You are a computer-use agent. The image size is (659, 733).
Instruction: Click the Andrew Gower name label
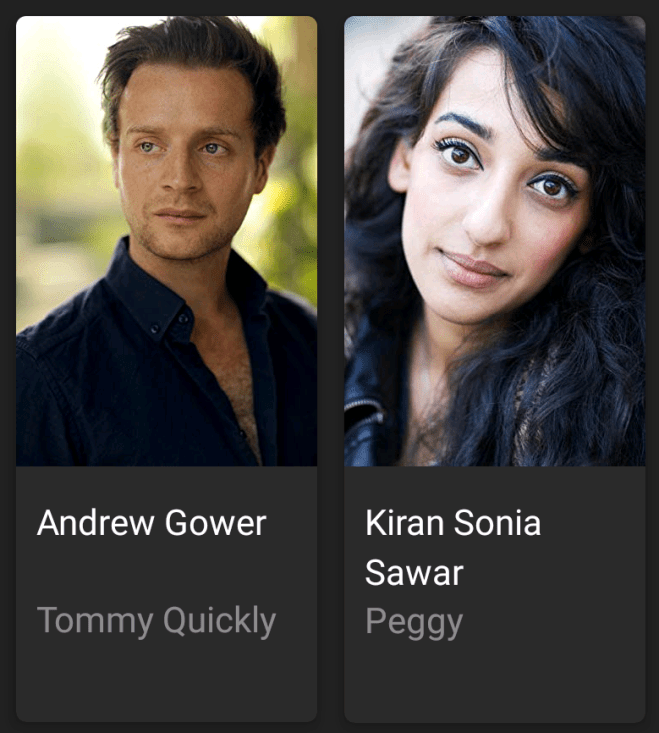(x=151, y=523)
